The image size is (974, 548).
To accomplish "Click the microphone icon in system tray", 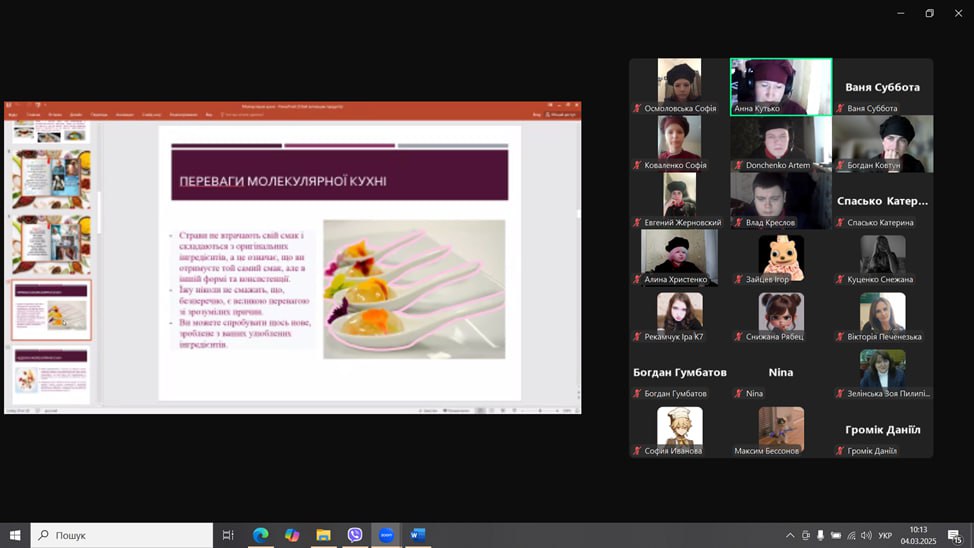I will tap(821, 535).
